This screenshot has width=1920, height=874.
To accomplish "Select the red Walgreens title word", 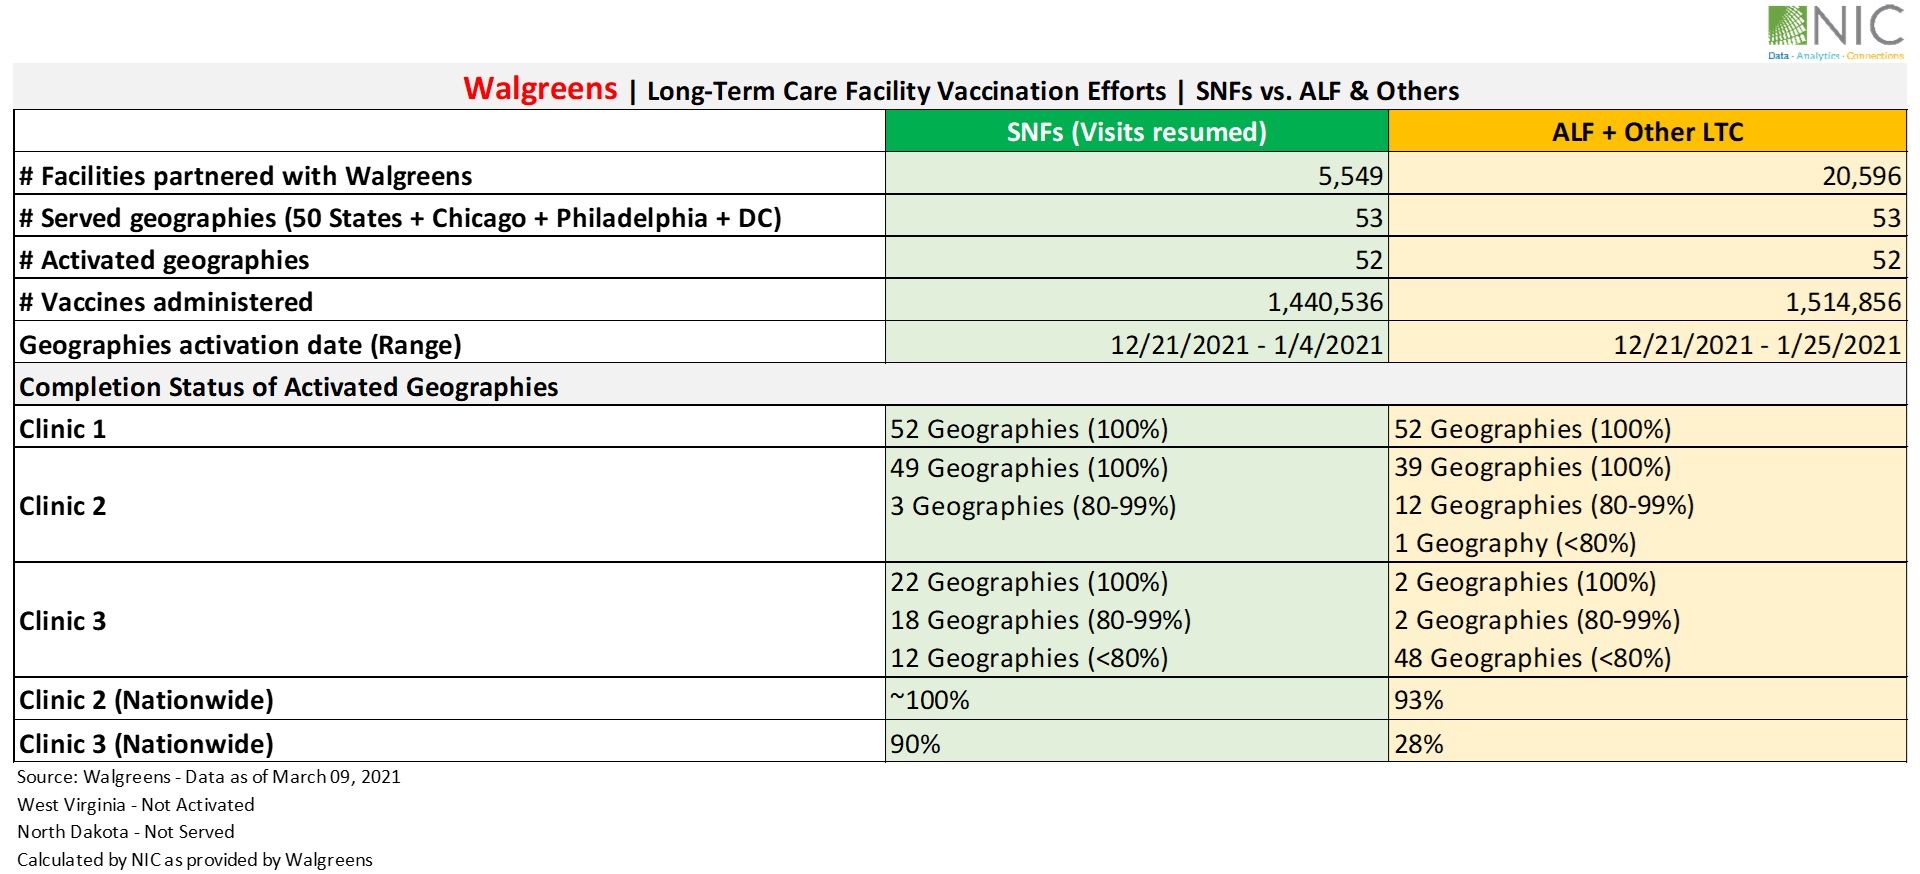I will (540, 89).
